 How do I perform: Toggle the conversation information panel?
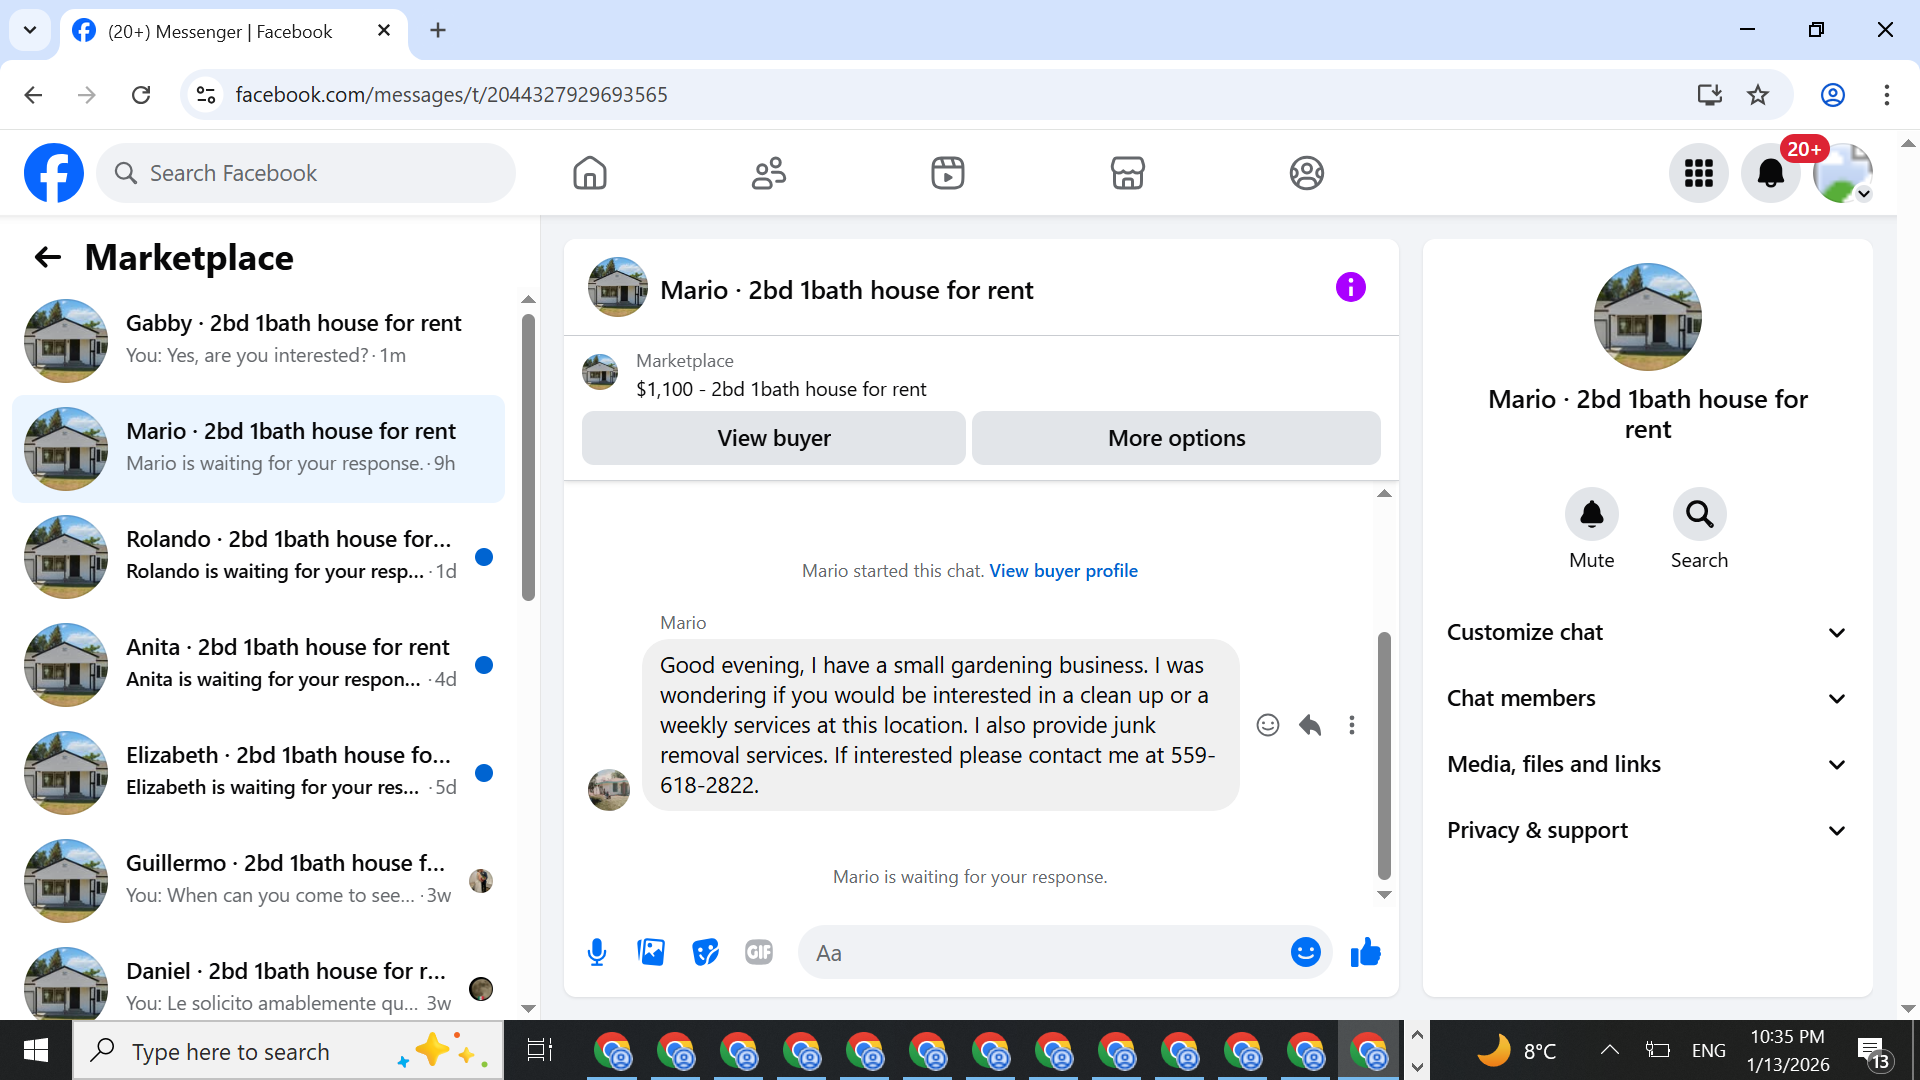coord(1350,288)
